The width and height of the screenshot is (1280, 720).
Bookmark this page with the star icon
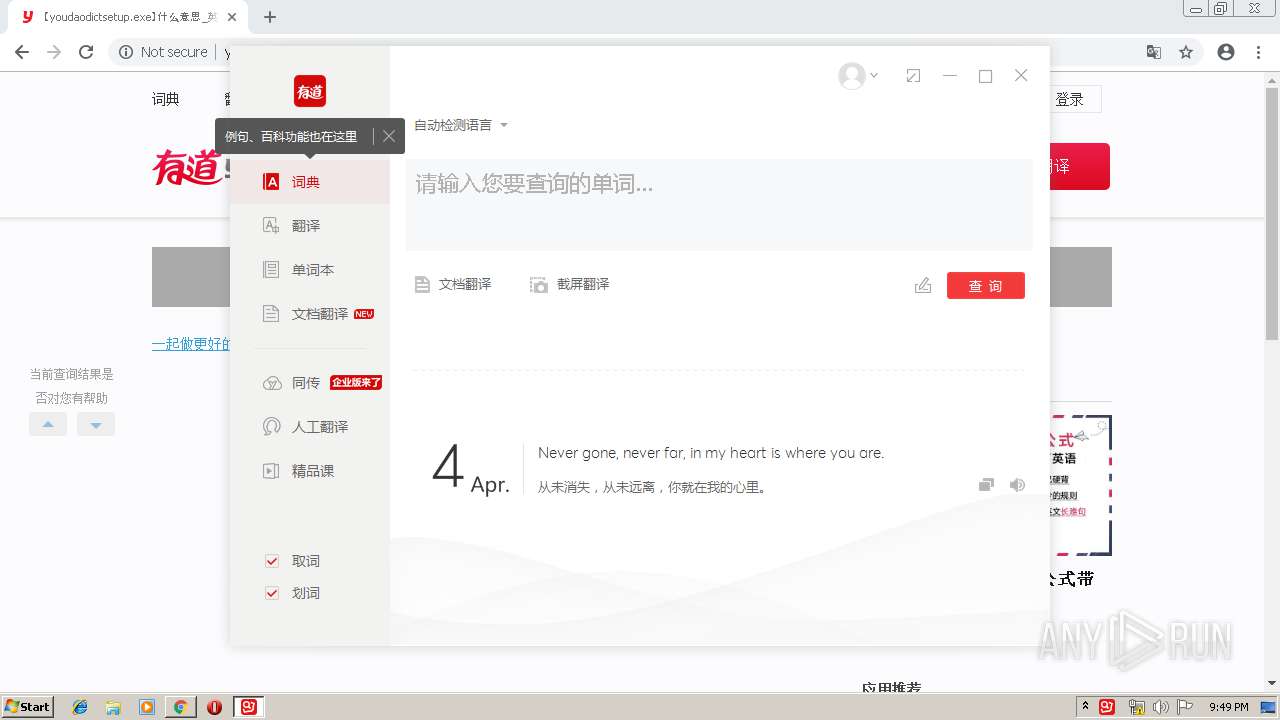[1186, 52]
